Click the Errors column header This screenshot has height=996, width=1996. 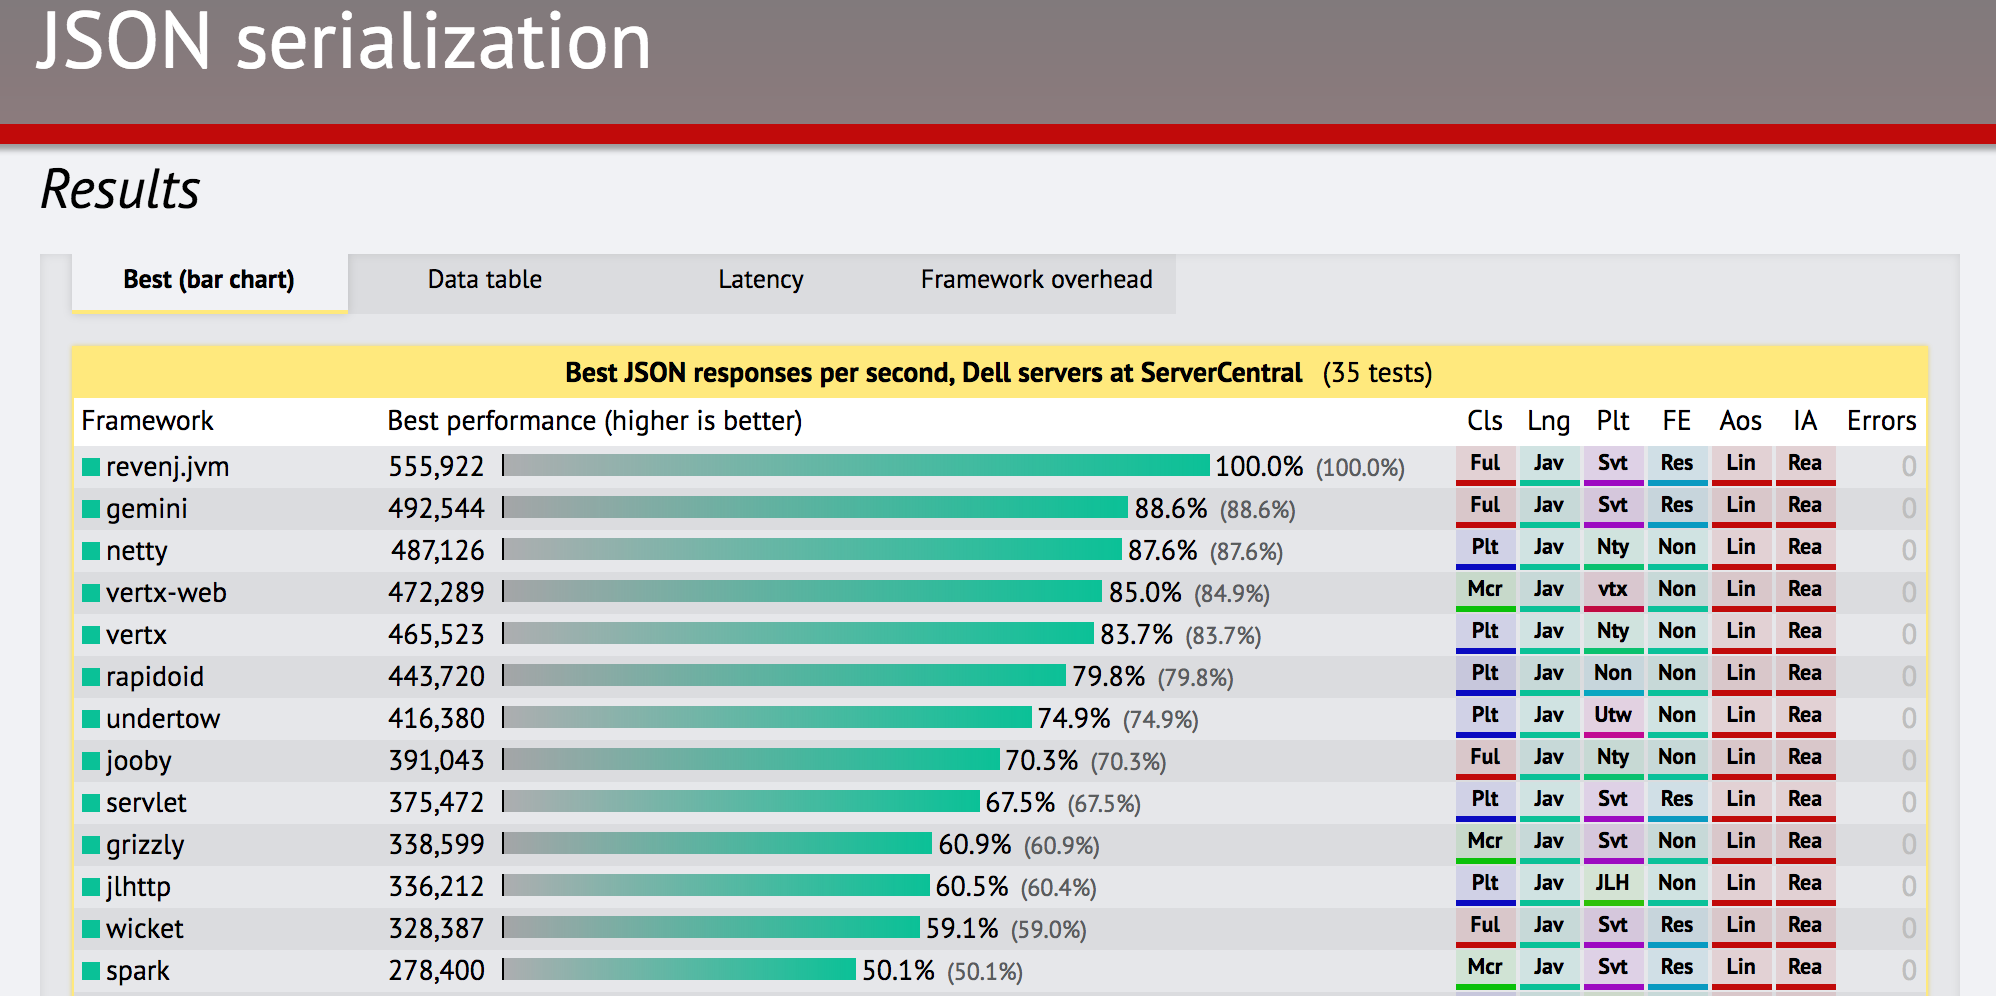tap(1881, 421)
